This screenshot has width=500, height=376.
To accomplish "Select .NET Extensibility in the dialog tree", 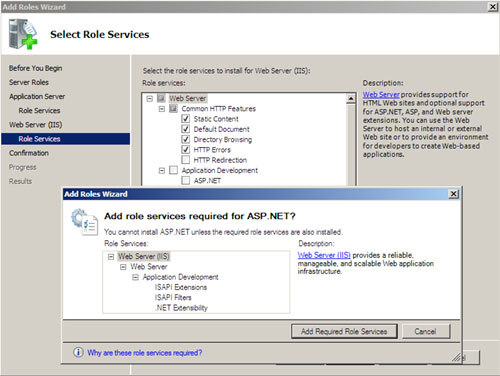I will point(181,308).
